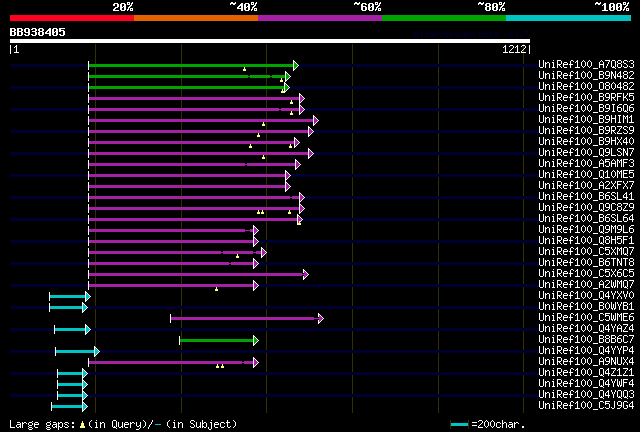640x432 pixels.
Task: Select the UniRef100_B6SL64 label
Action: [586, 218]
